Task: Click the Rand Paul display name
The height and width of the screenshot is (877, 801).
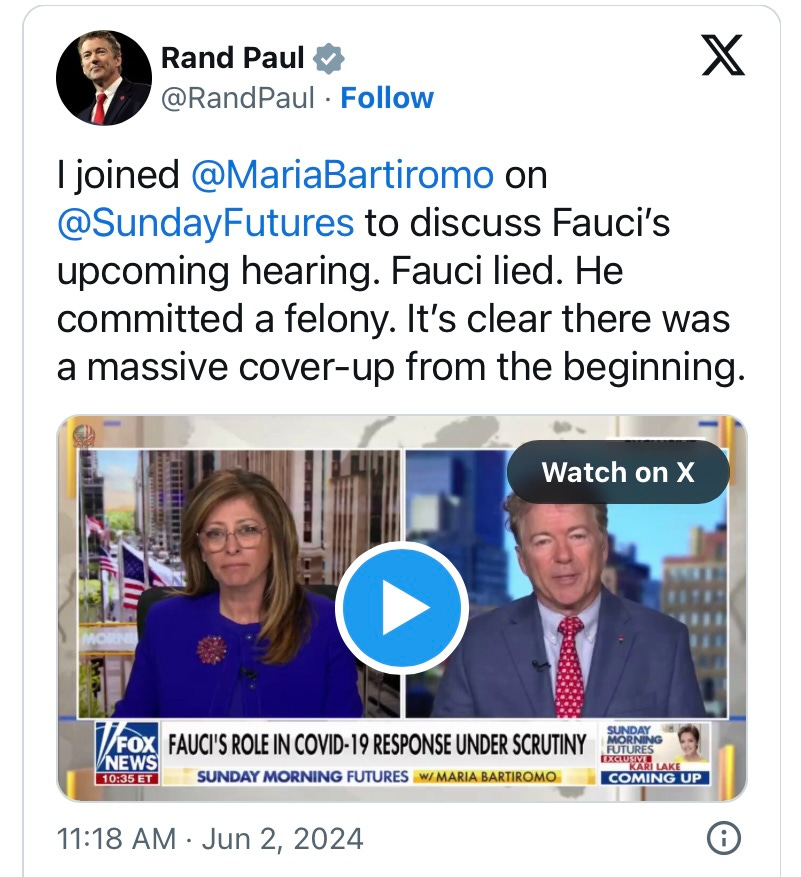Action: tap(233, 58)
